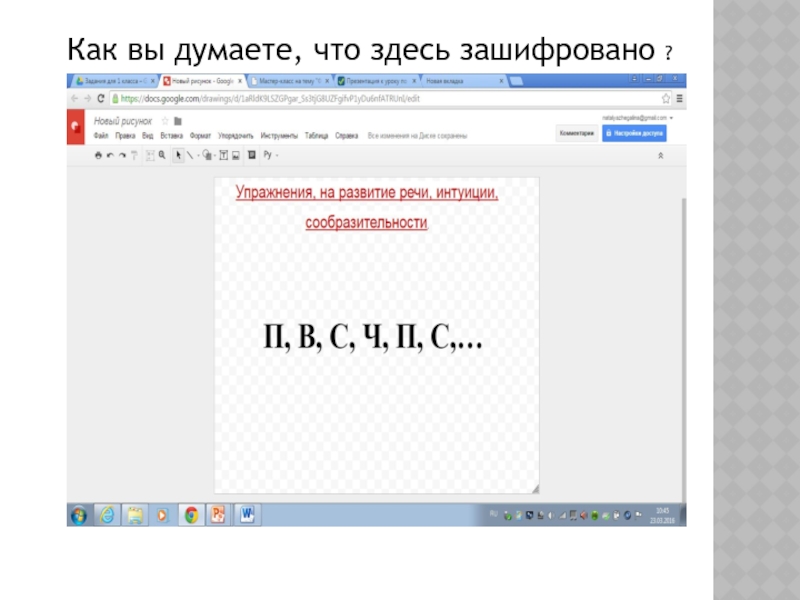Select the arrow Select tool
800x600 pixels.
(178, 156)
